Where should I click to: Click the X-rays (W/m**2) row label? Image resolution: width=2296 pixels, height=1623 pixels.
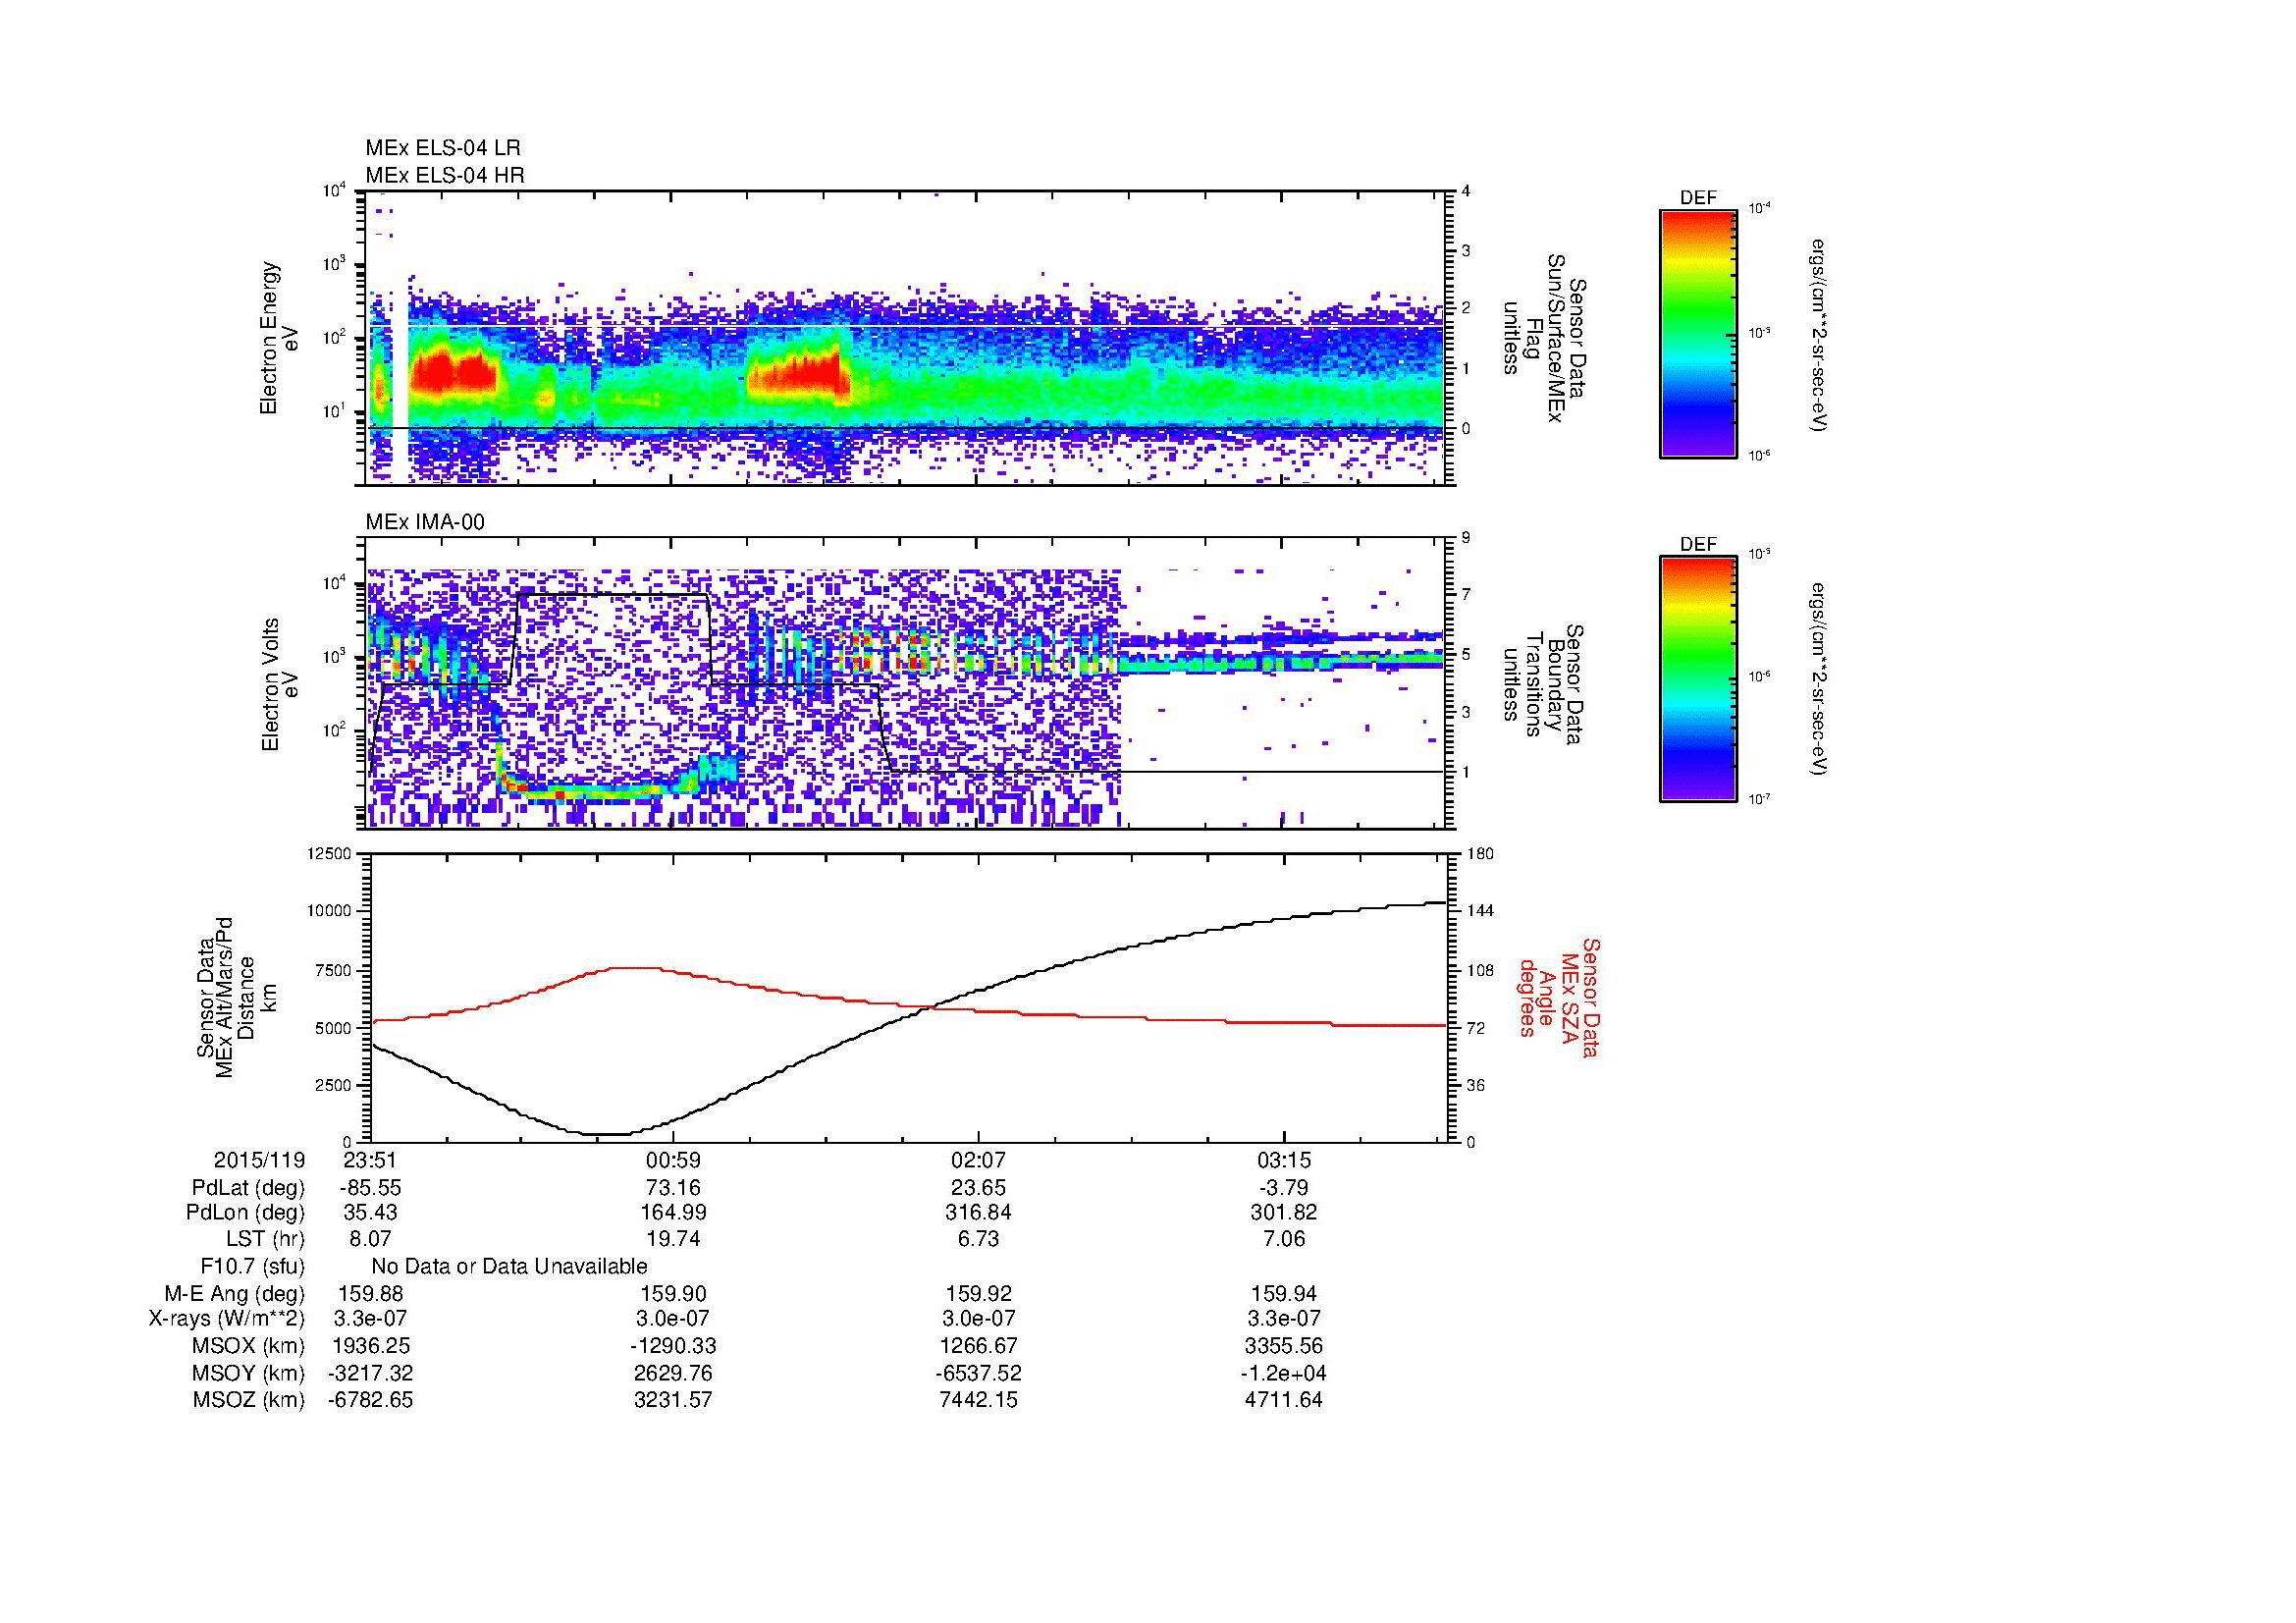click(x=227, y=1319)
